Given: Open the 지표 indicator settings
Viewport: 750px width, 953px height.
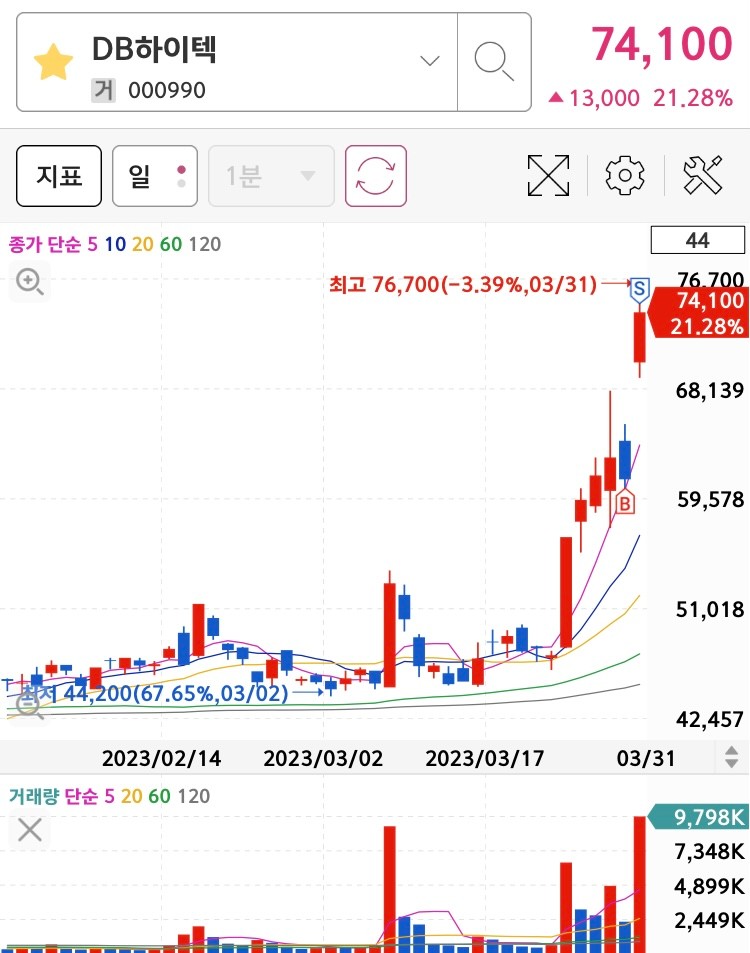Looking at the screenshot, I should click(x=59, y=176).
